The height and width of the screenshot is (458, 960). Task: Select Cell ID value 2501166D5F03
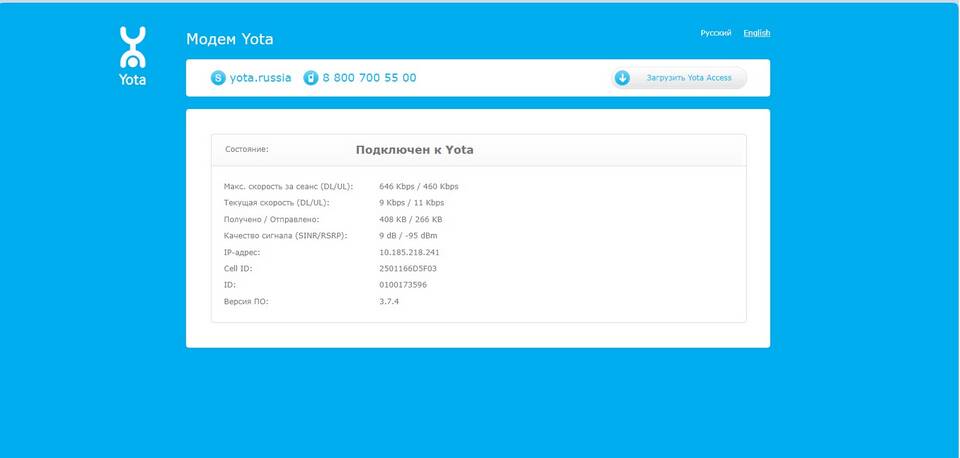pyautogui.click(x=408, y=269)
